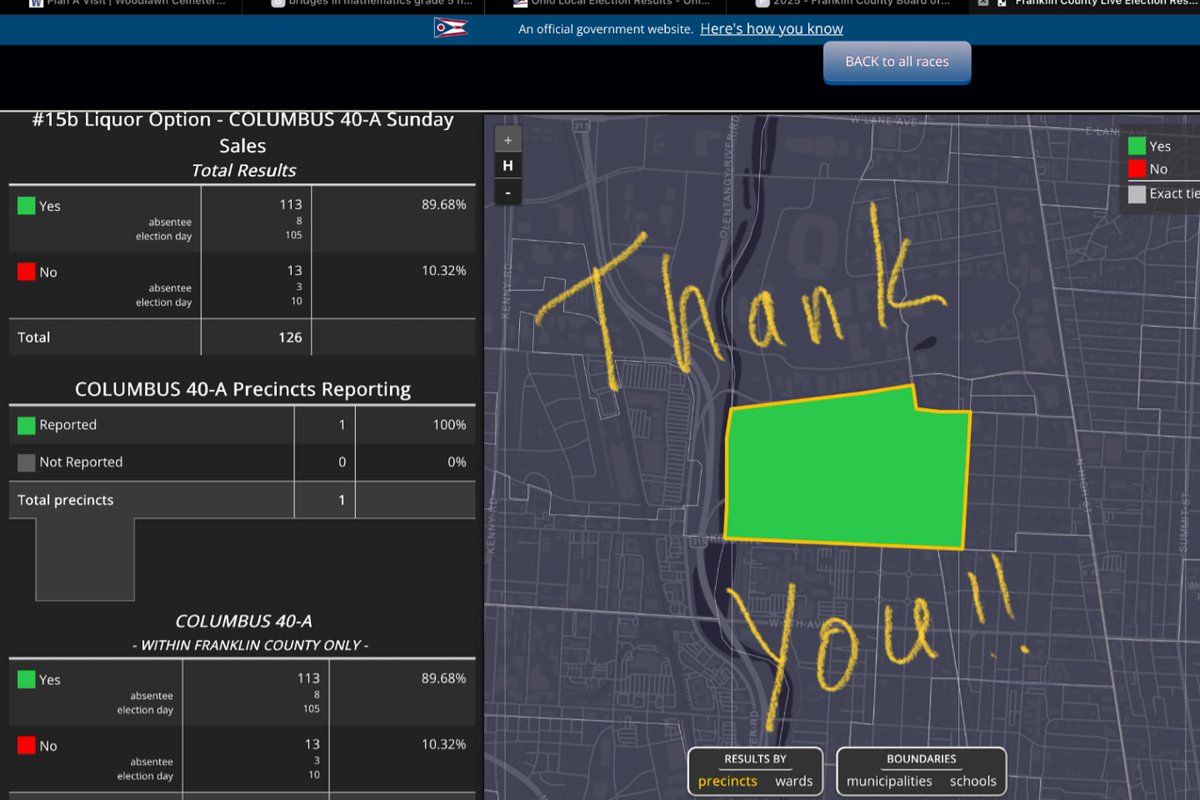This screenshot has height=800, width=1200.
Task: Click the 89.68% value in Total Results
Action: [x=444, y=205]
